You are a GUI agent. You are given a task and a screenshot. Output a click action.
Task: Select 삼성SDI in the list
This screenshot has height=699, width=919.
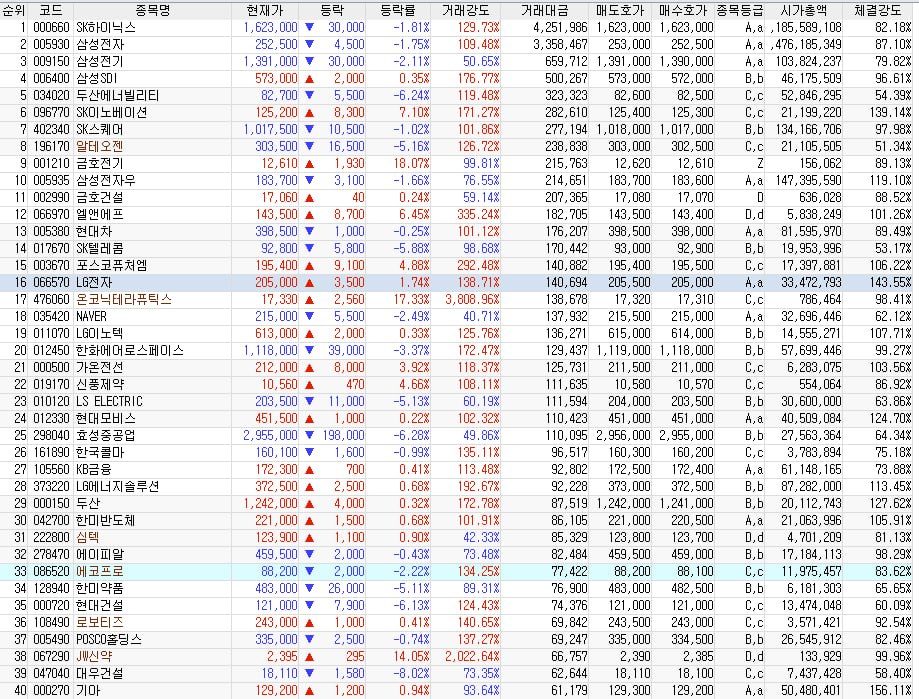click(97, 79)
